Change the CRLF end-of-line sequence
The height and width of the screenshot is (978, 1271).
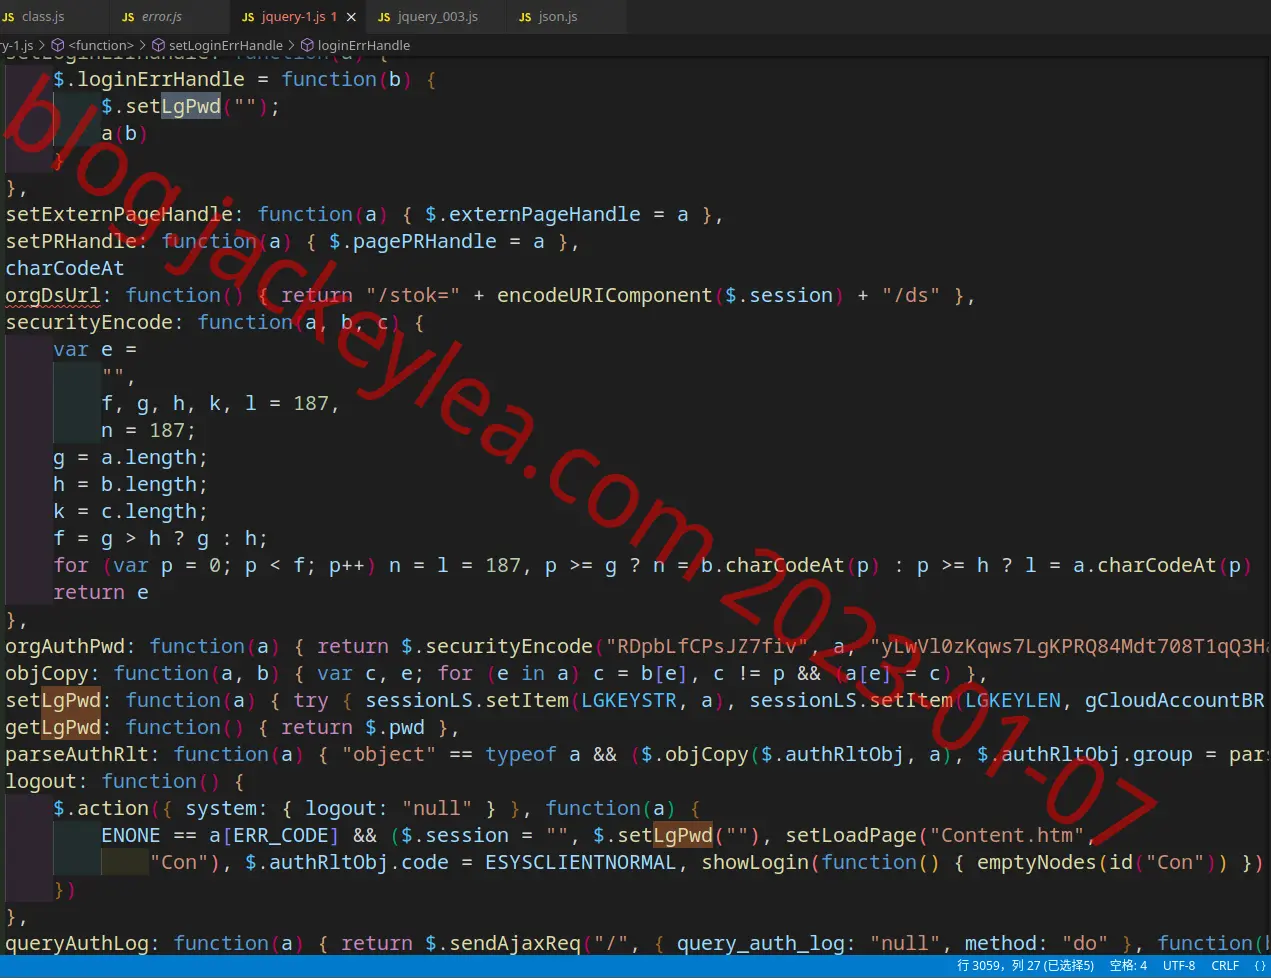pyautogui.click(x=1225, y=966)
